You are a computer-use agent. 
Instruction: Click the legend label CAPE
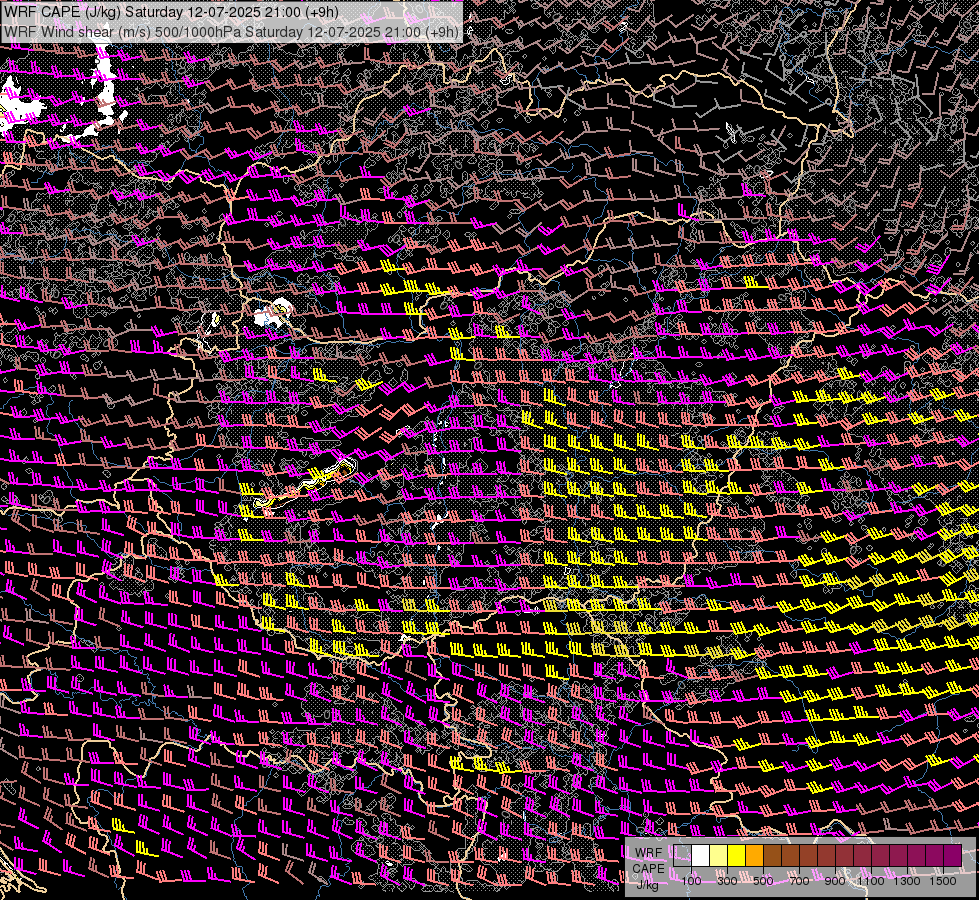coord(648,869)
